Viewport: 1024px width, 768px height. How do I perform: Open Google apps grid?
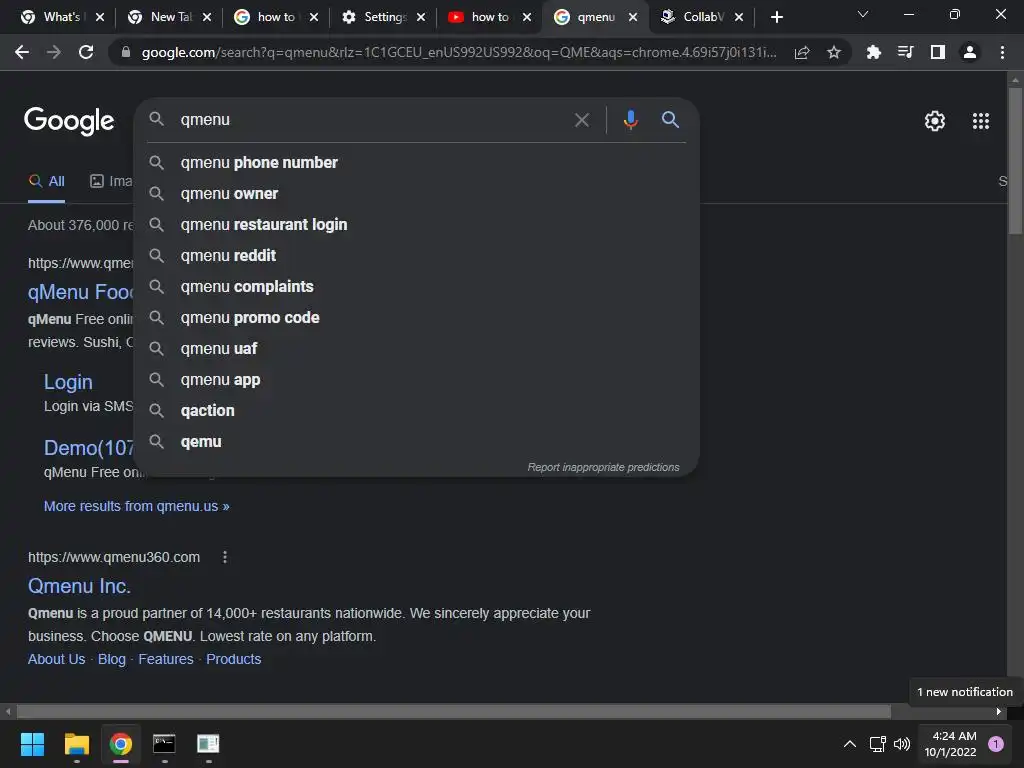(x=980, y=121)
